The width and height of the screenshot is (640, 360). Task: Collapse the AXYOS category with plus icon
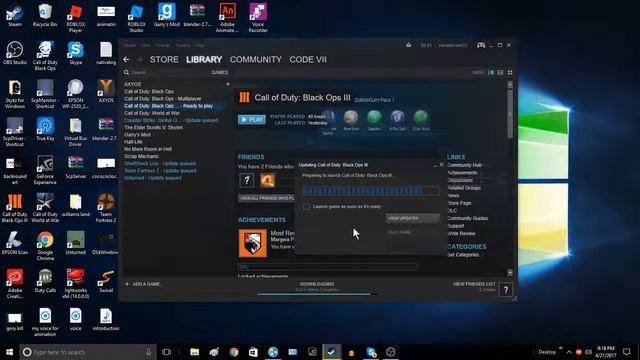coord(228,84)
